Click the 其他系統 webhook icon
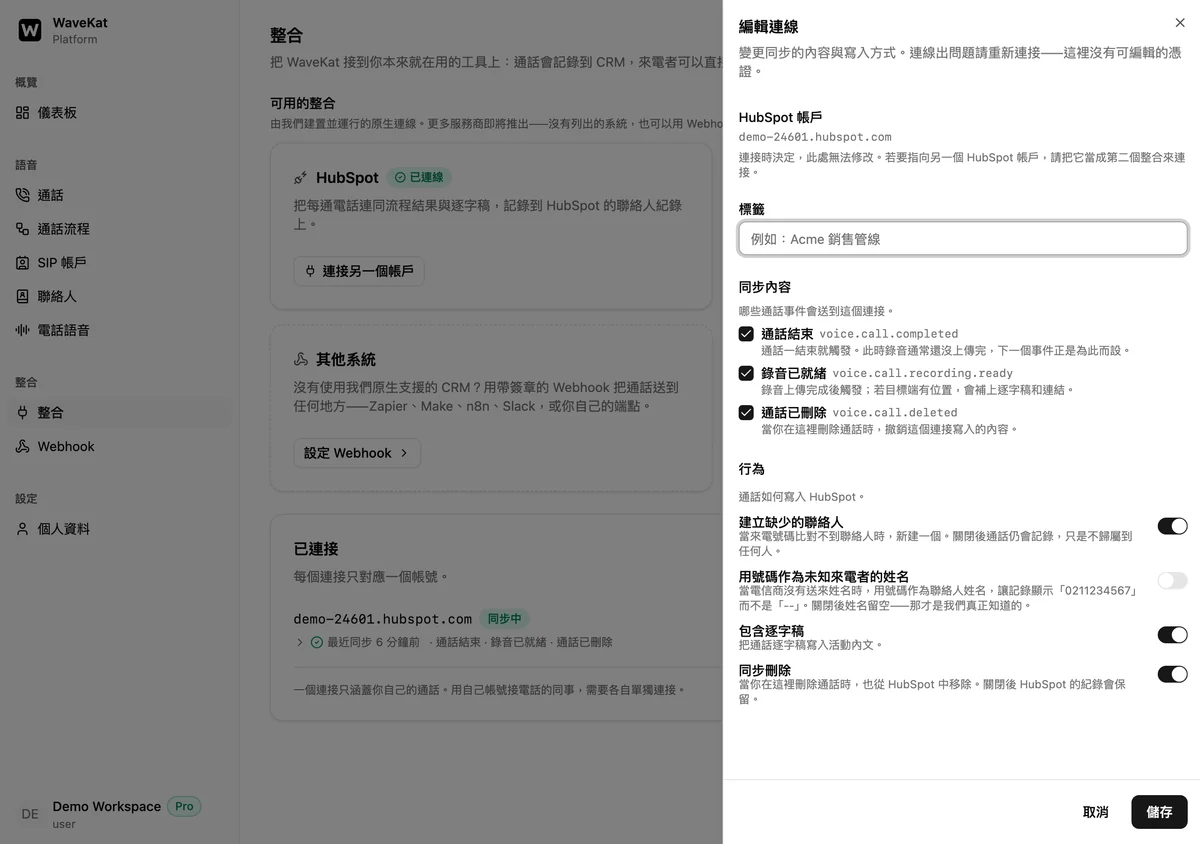The height and width of the screenshot is (844, 1200). (300, 359)
